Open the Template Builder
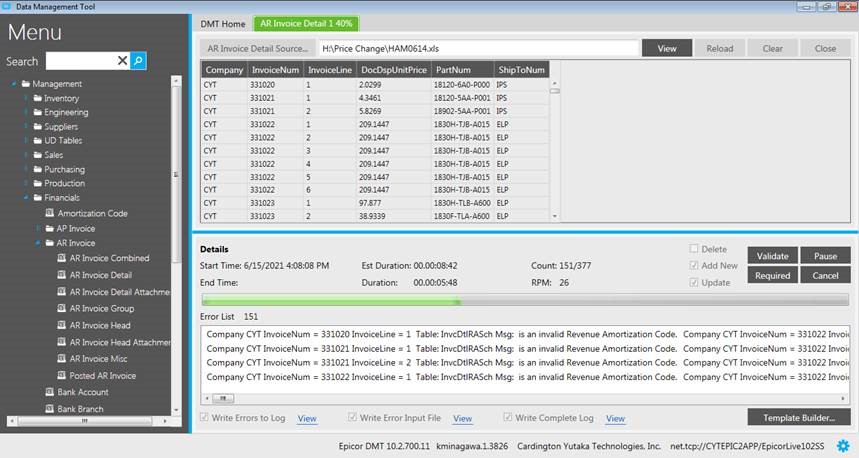 (799, 417)
